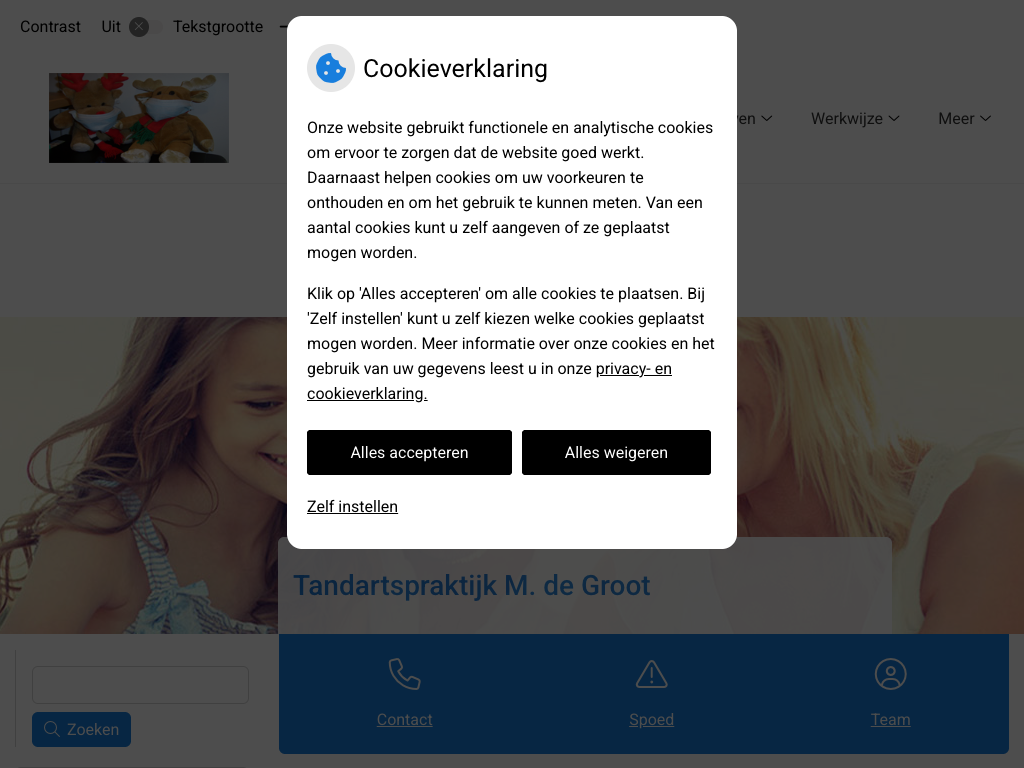Open the Spoed link
This screenshot has width=1024, height=768.
point(652,720)
